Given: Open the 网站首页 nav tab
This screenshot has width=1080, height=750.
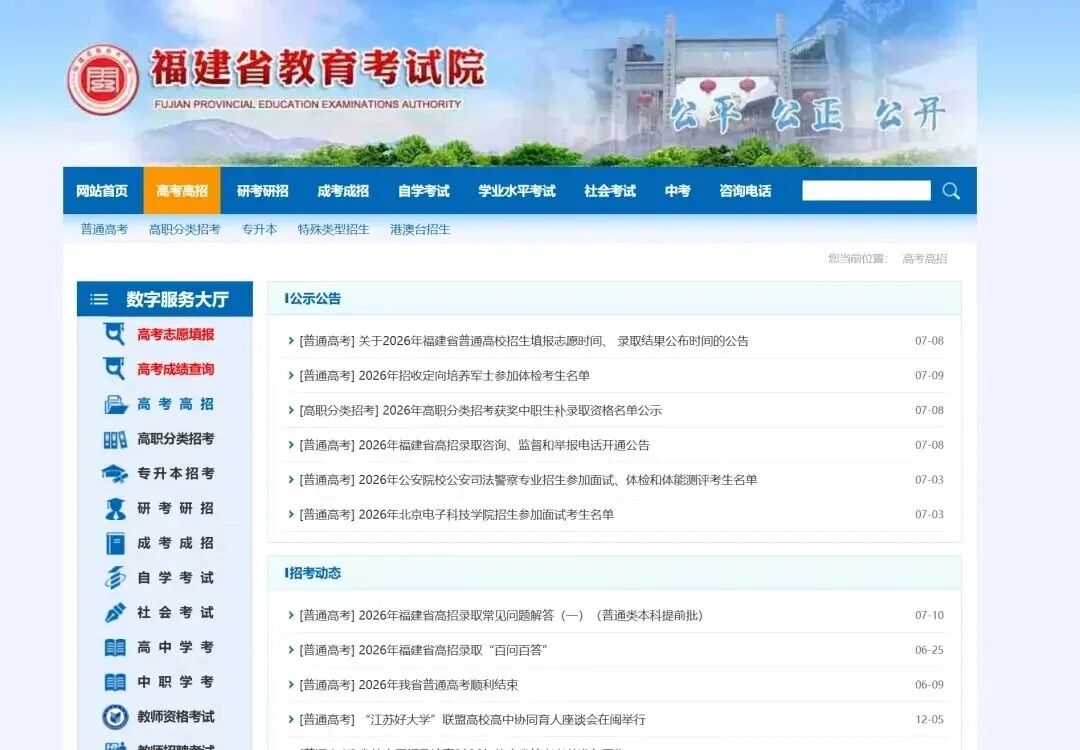Looking at the screenshot, I should click(102, 191).
